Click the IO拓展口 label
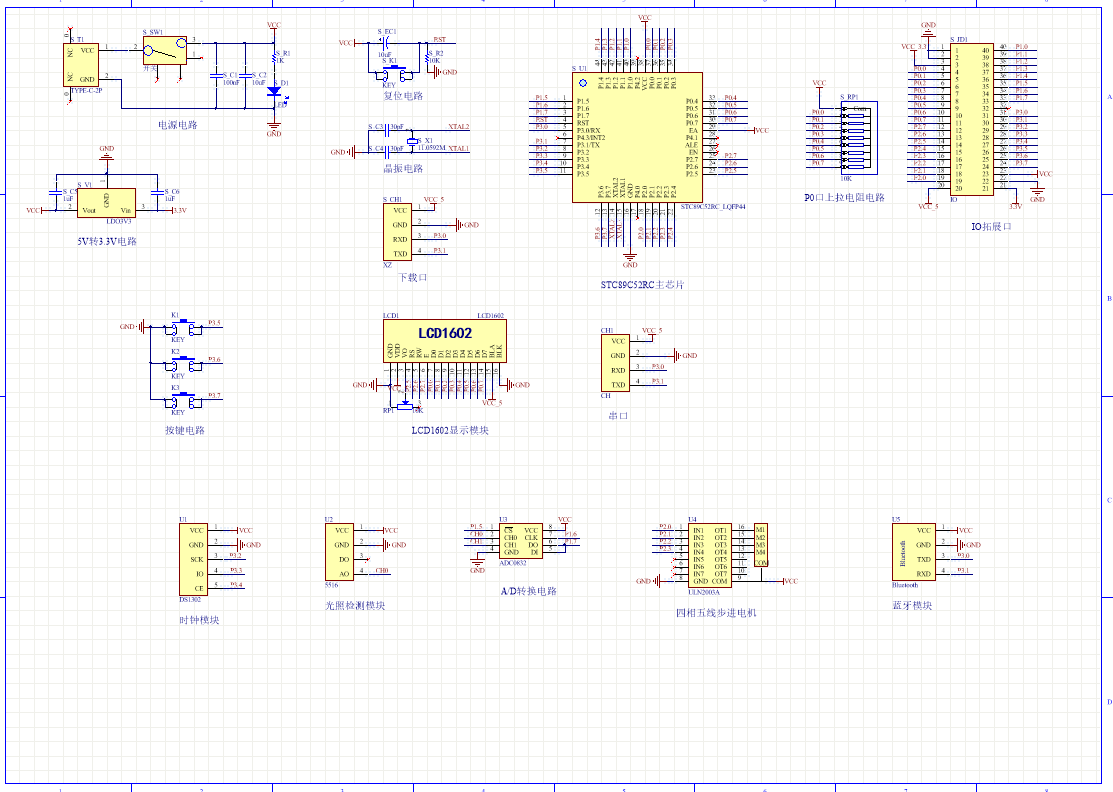The height and width of the screenshot is (792, 1113). 991,227
